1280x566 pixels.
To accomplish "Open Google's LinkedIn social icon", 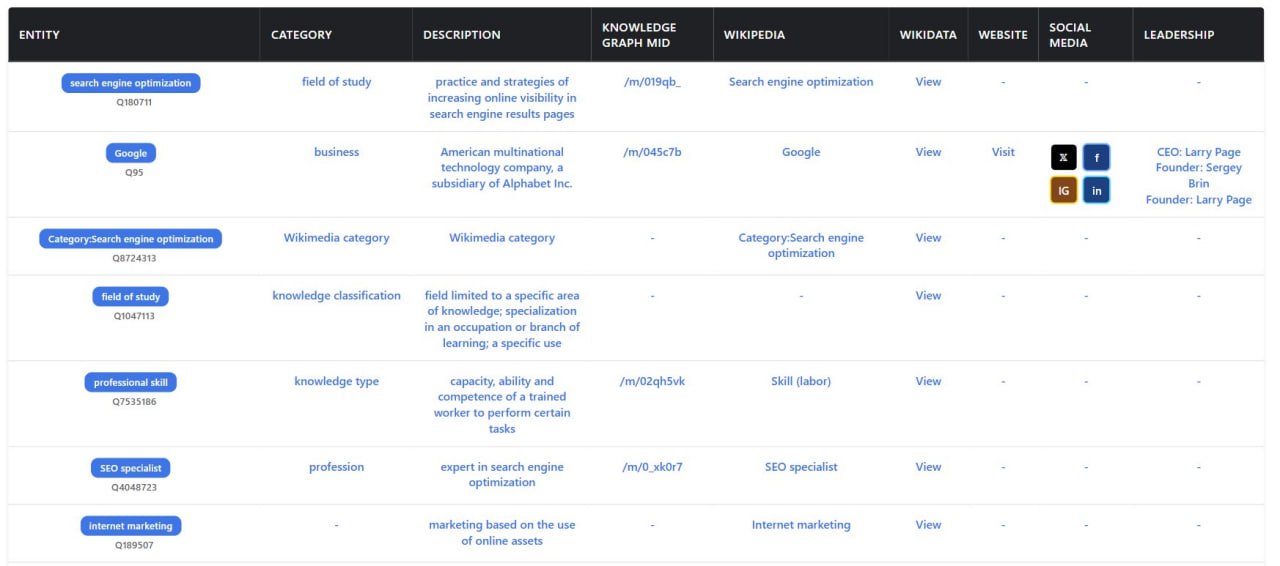I will pyautogui.click(x=1096, y=190).
